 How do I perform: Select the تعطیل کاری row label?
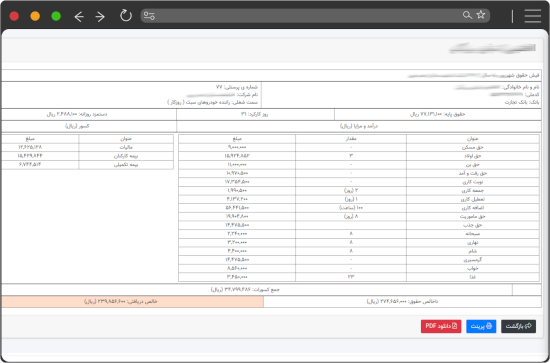tap(472, 199)
